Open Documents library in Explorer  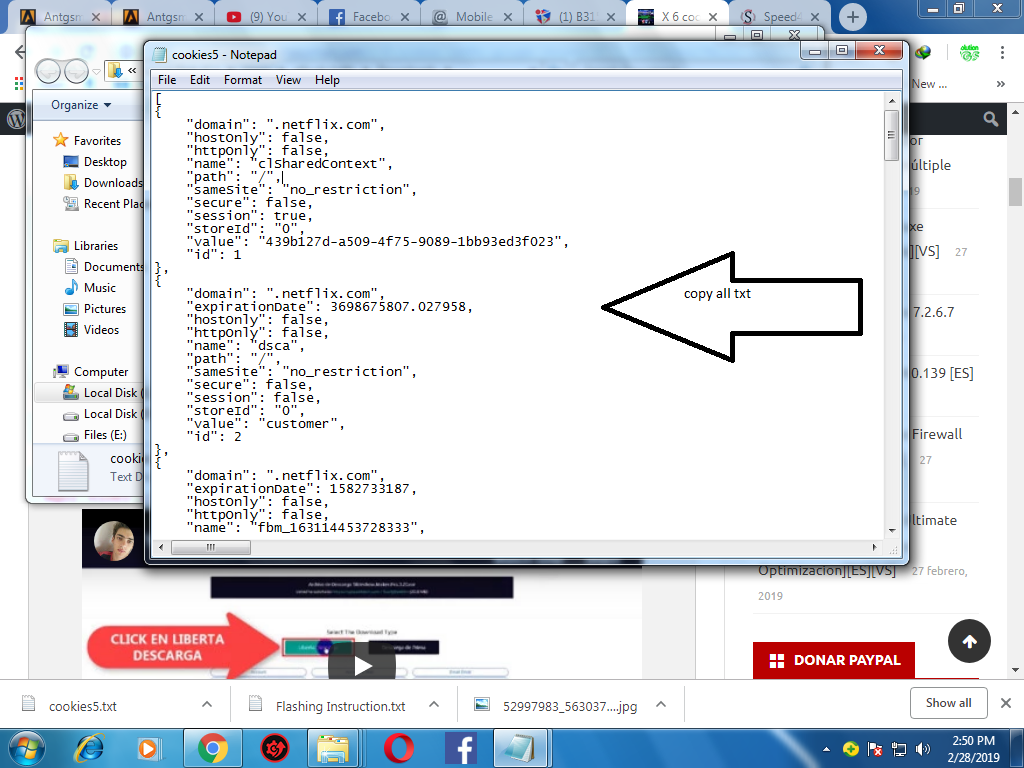103,266
